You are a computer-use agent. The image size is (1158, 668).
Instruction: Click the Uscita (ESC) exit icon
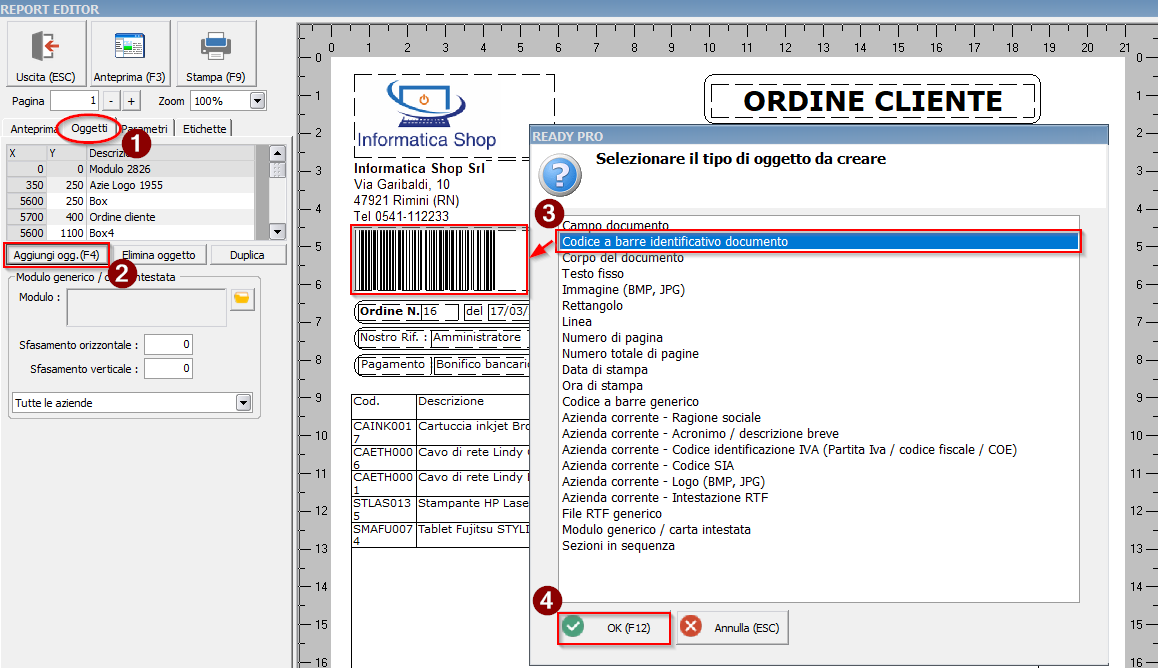(44, 47)
